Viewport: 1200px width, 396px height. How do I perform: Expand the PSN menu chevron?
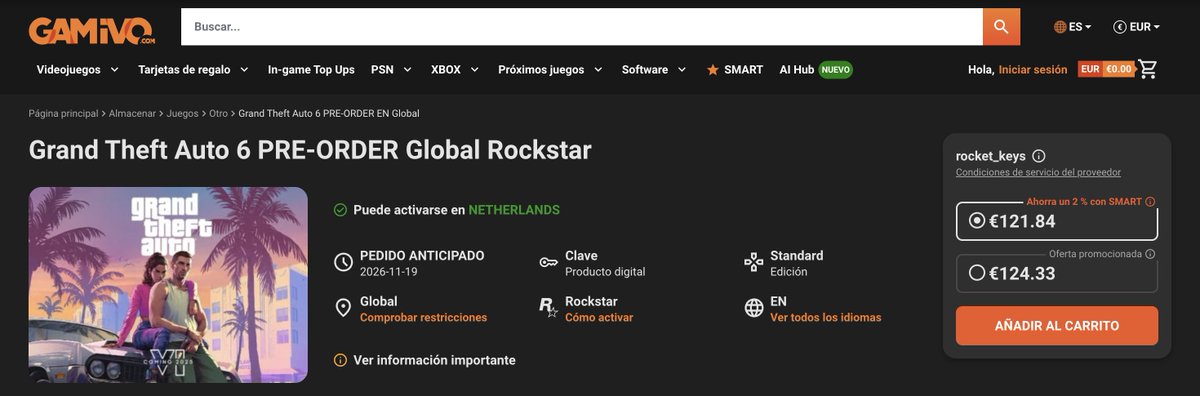(409, 70)
